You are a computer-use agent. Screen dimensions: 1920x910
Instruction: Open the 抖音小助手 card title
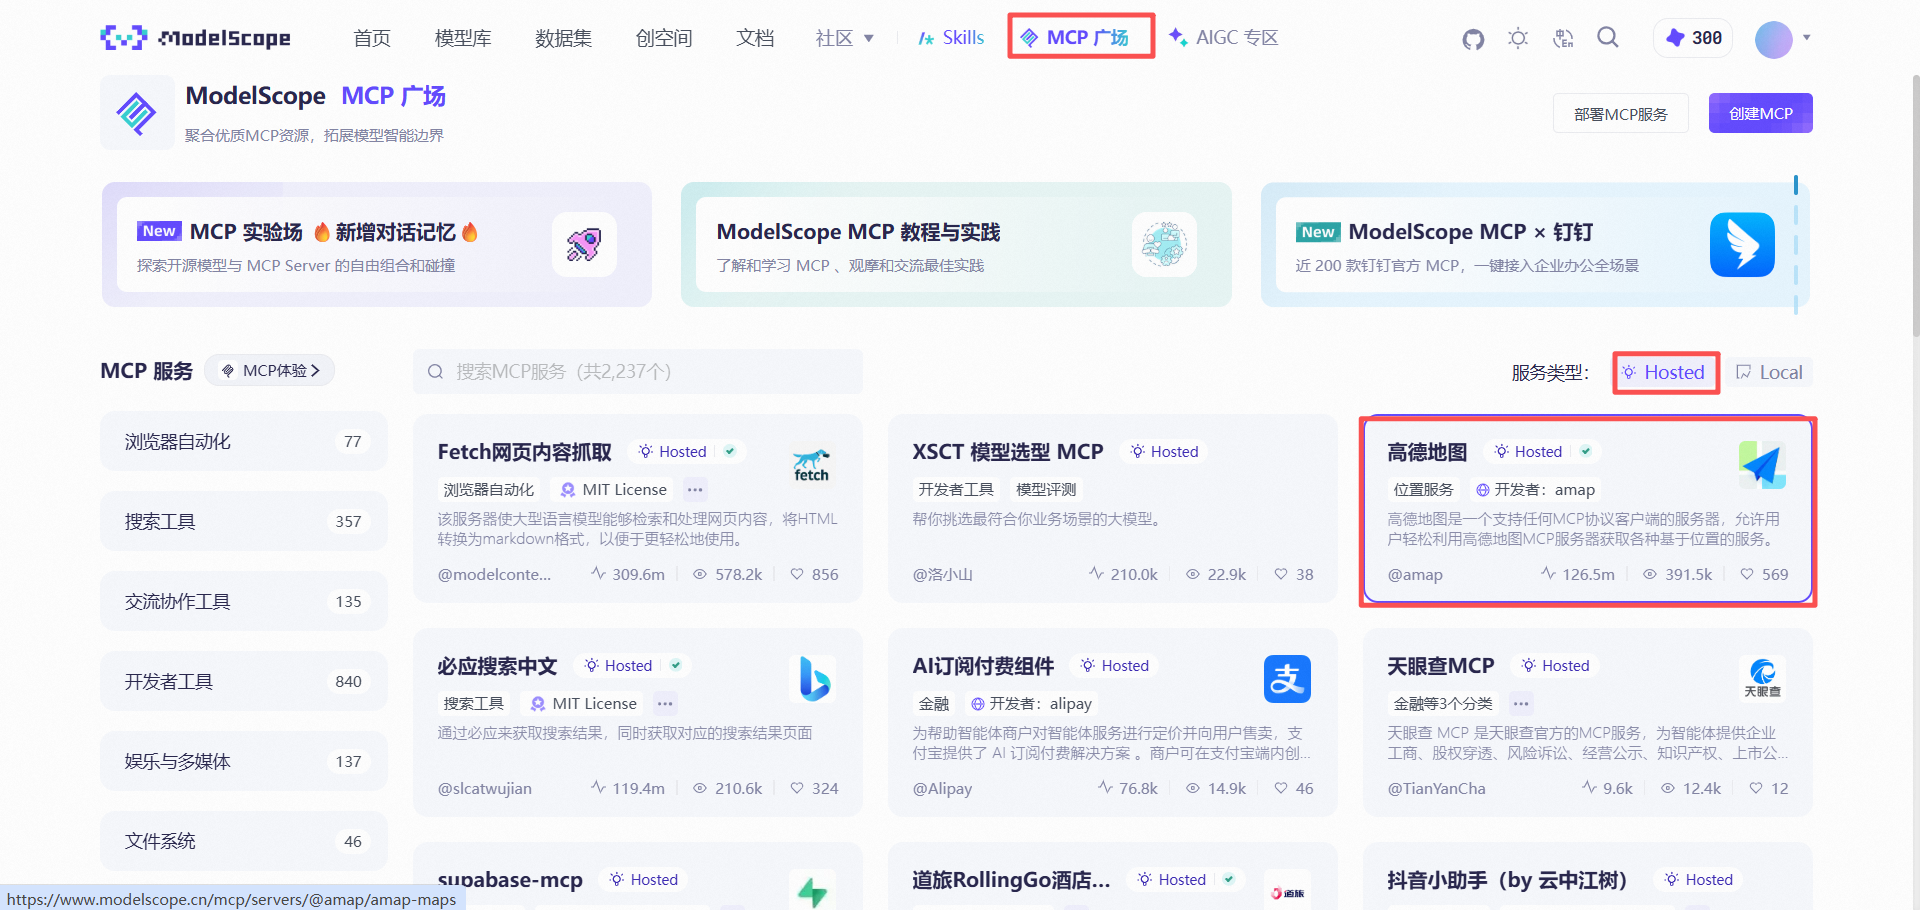[x=1507, y=880]
